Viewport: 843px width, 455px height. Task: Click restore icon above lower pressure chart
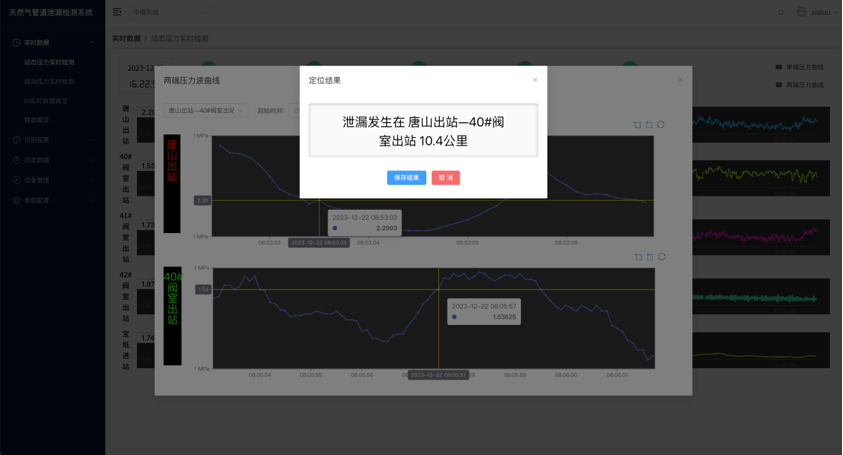pyautogui.click(x=661, y=257)
